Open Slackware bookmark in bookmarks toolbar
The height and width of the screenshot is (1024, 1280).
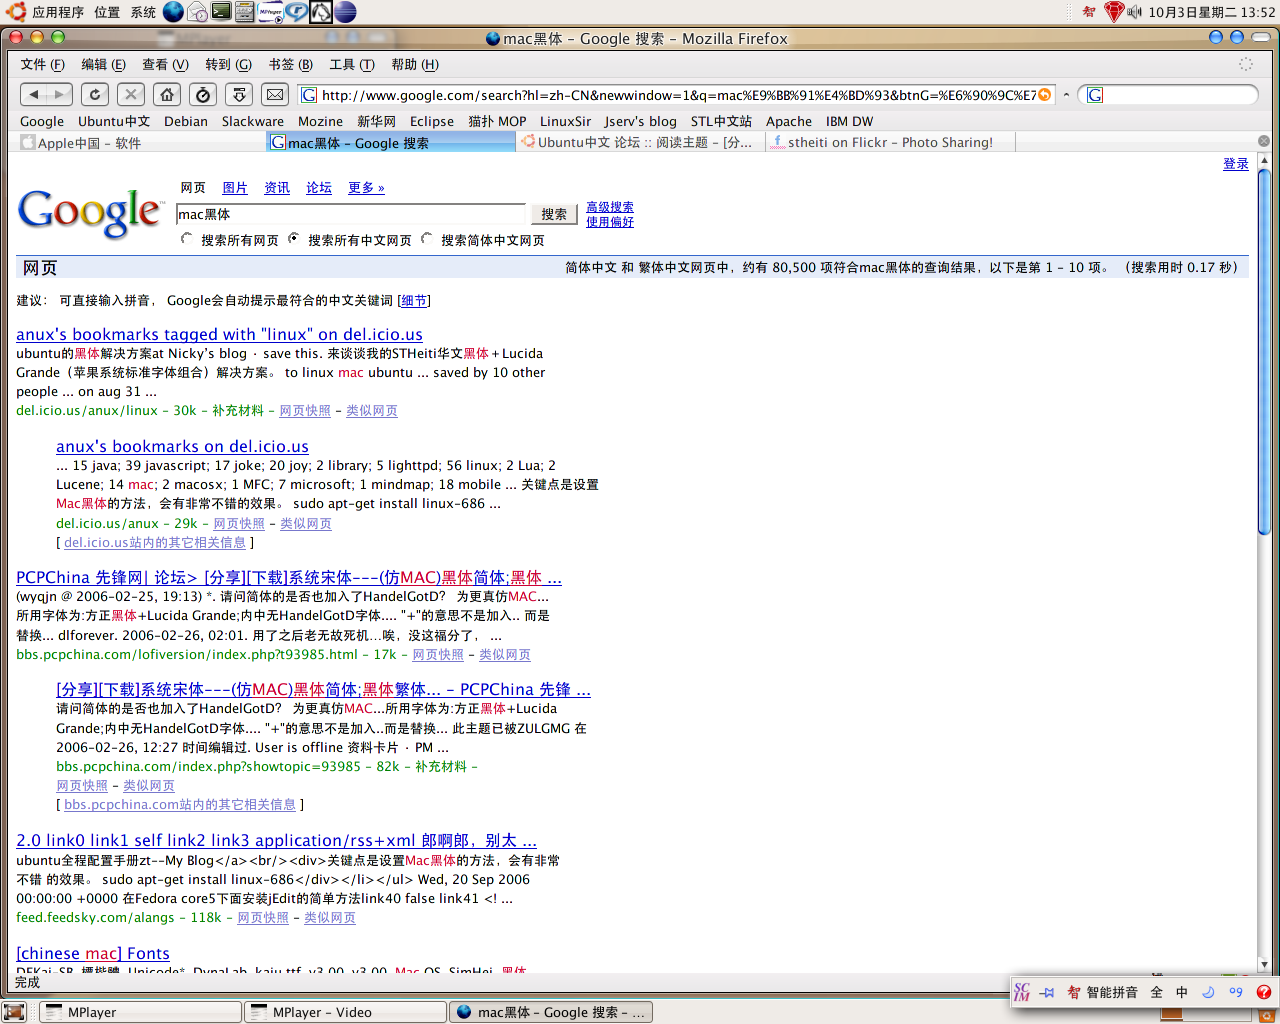[x=253, y=121]
